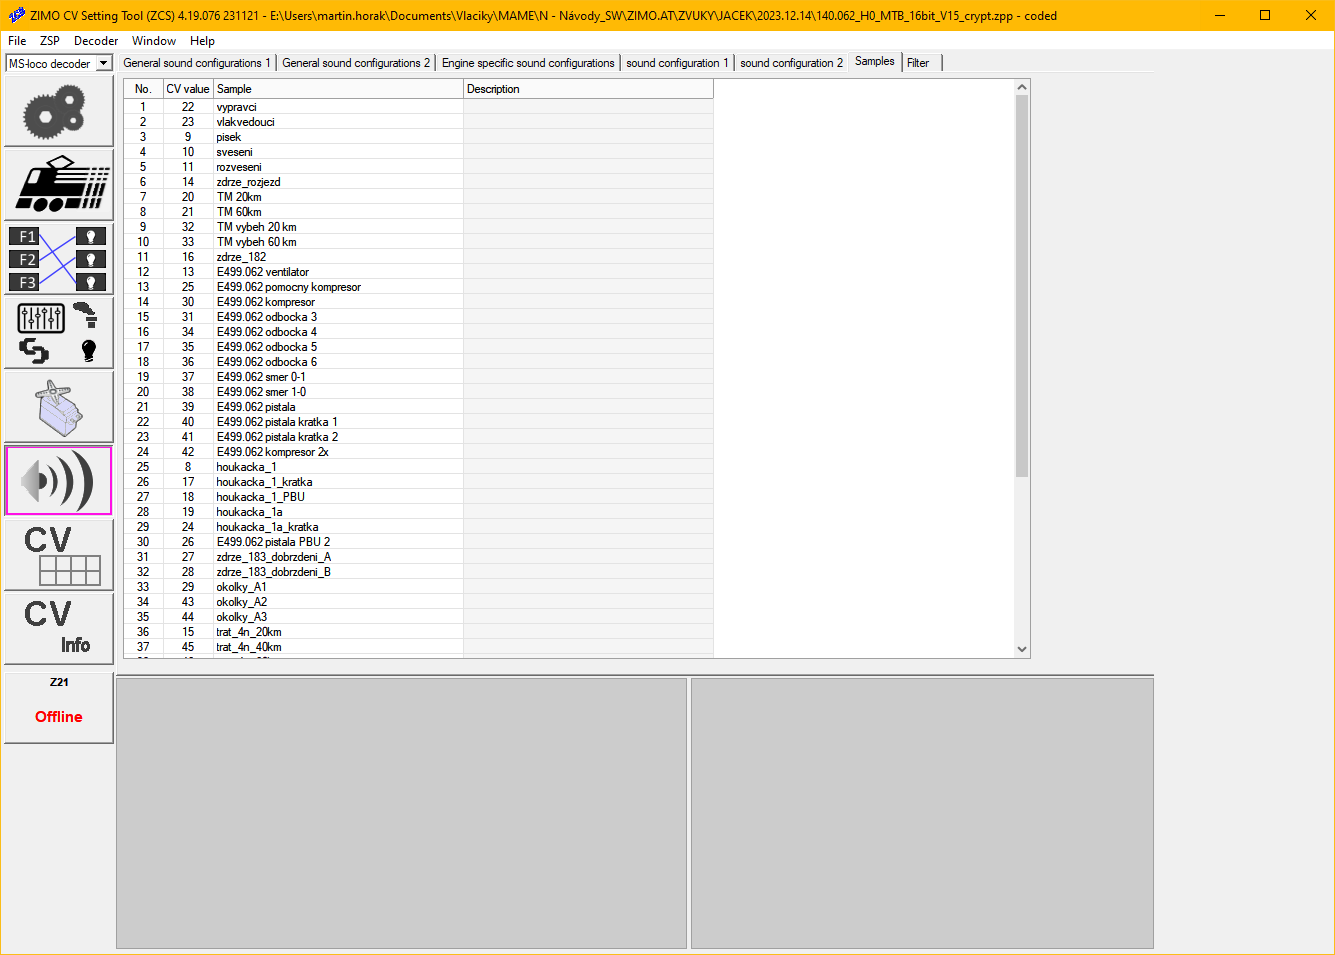1335x955 pixels.
Task: Switch to Engine specific sound configurations tab
Action: pos(528,63)
